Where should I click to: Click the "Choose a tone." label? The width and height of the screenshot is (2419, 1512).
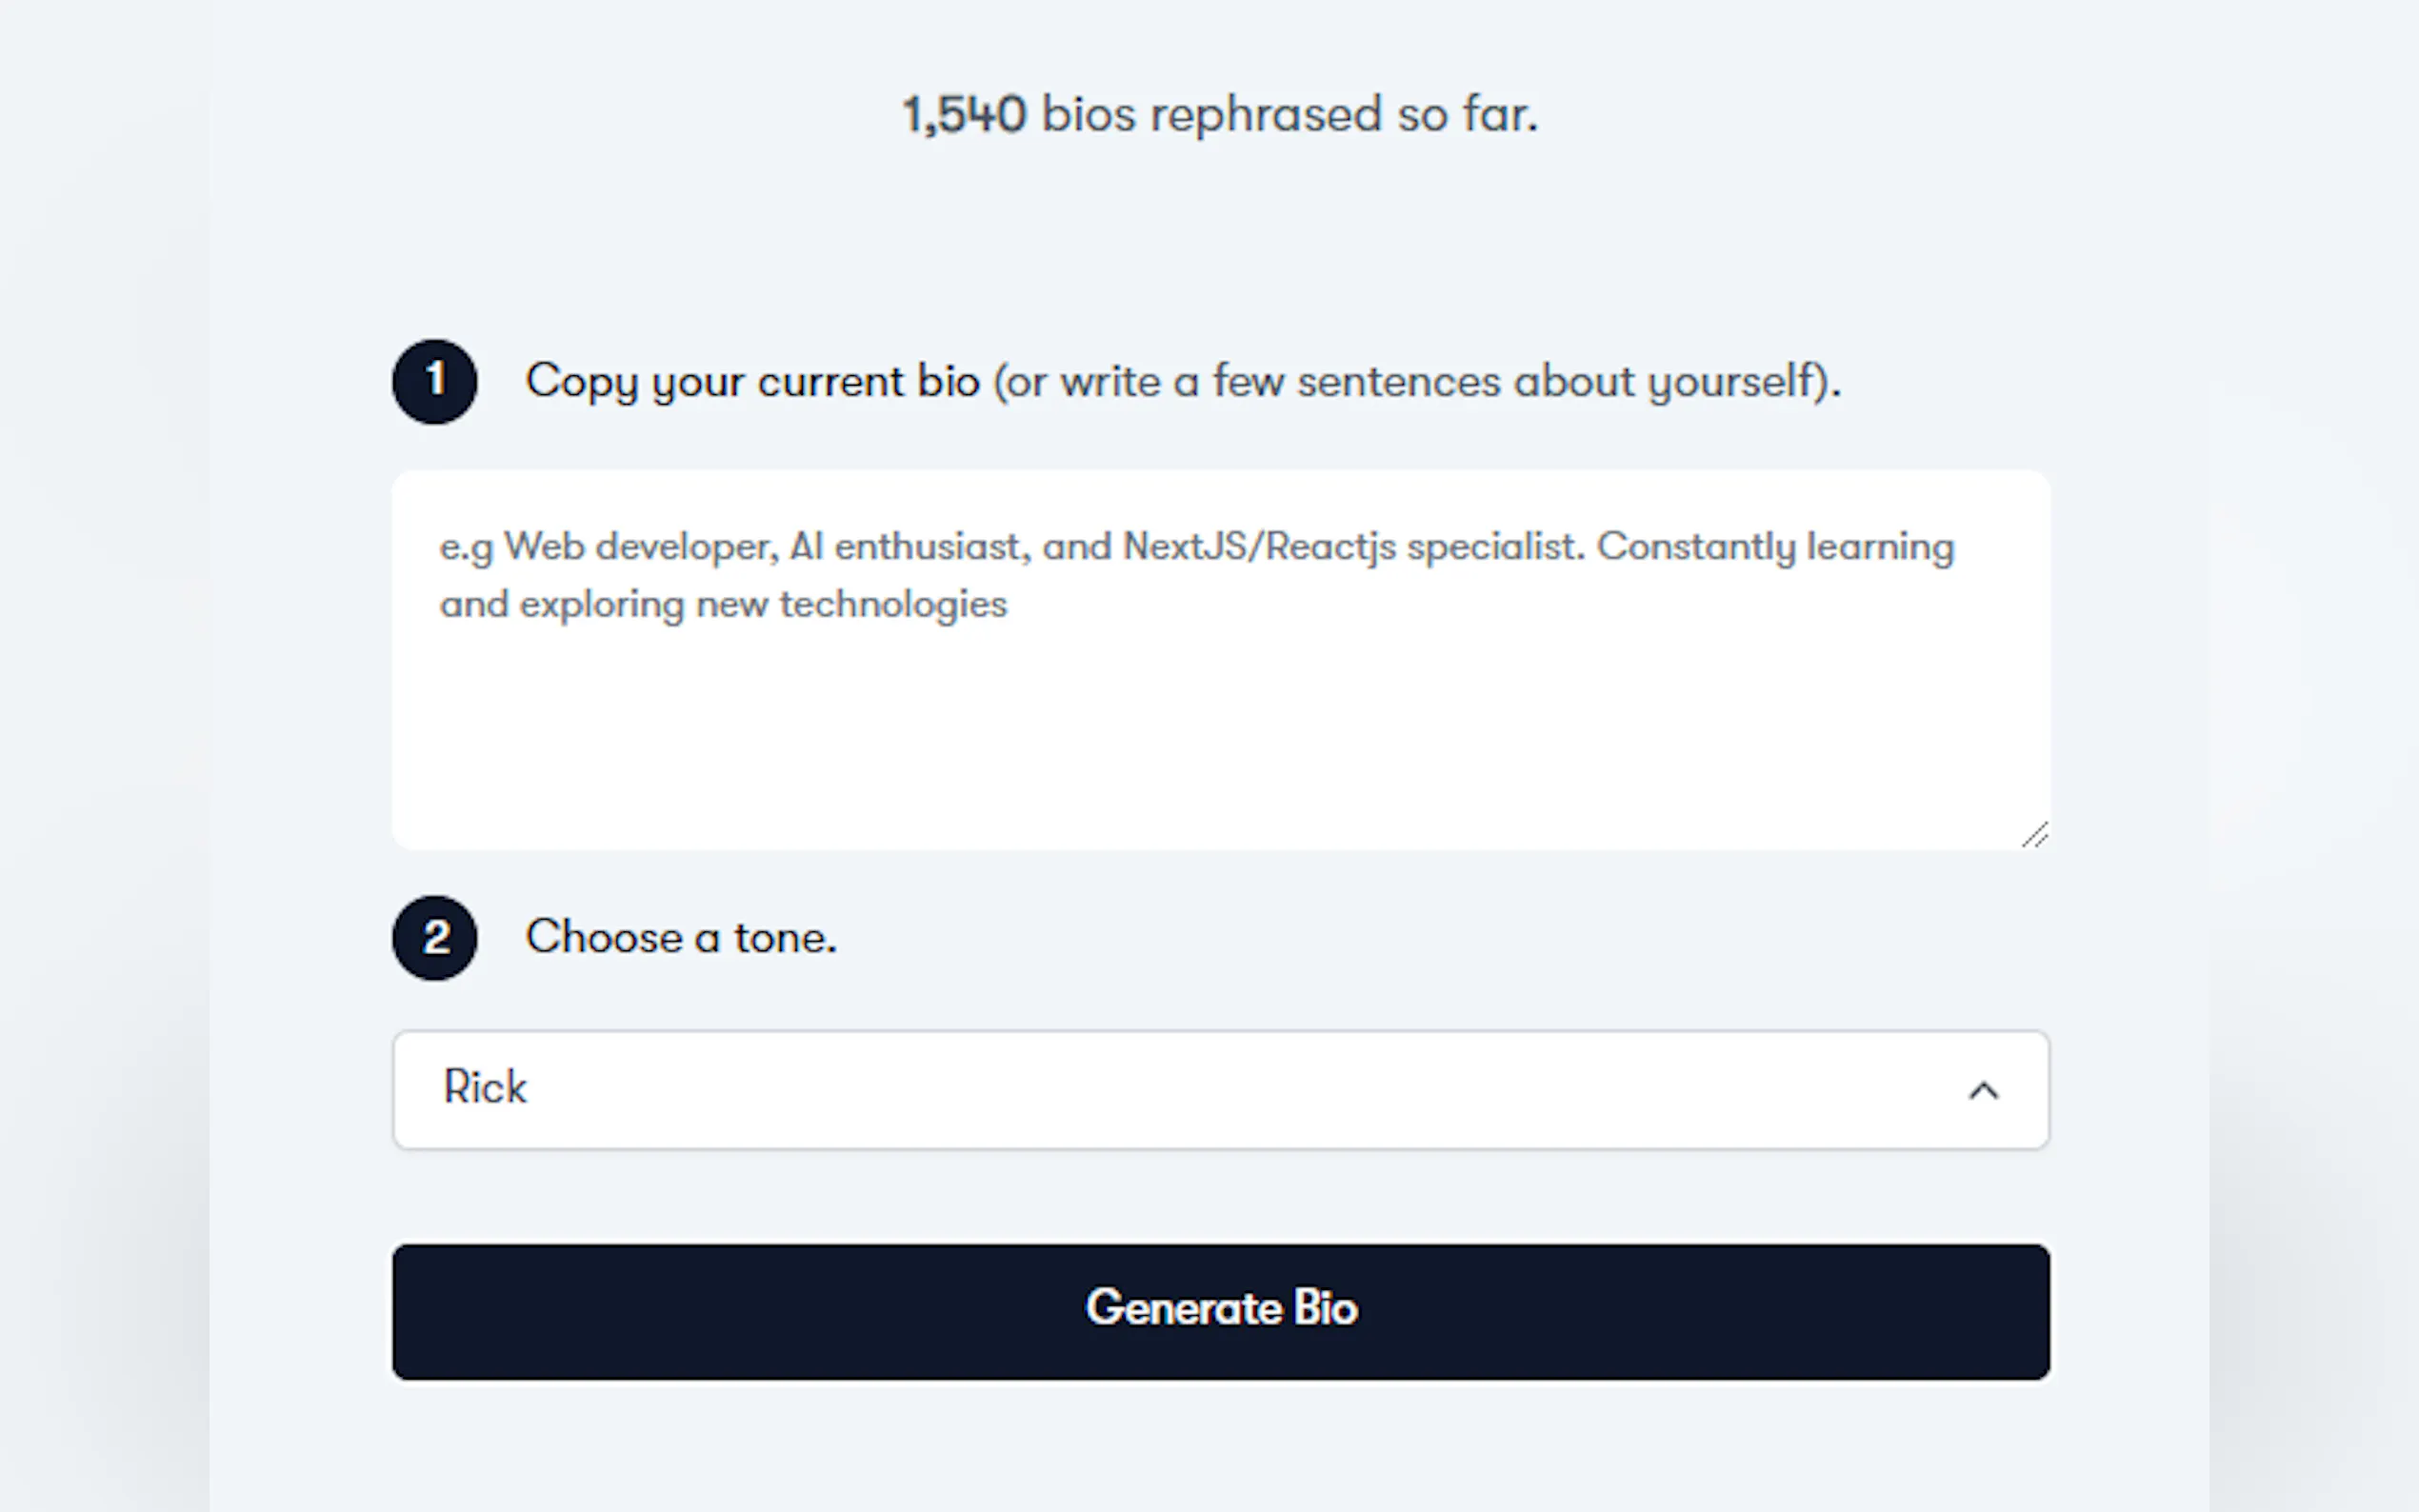coord(680,937)
